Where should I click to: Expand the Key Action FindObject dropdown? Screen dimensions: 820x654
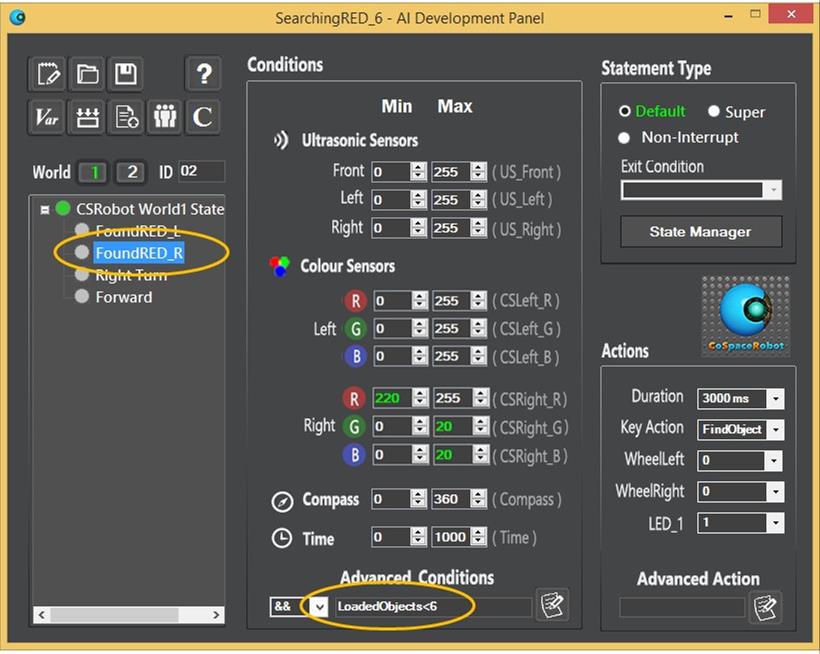click(774, 429)
